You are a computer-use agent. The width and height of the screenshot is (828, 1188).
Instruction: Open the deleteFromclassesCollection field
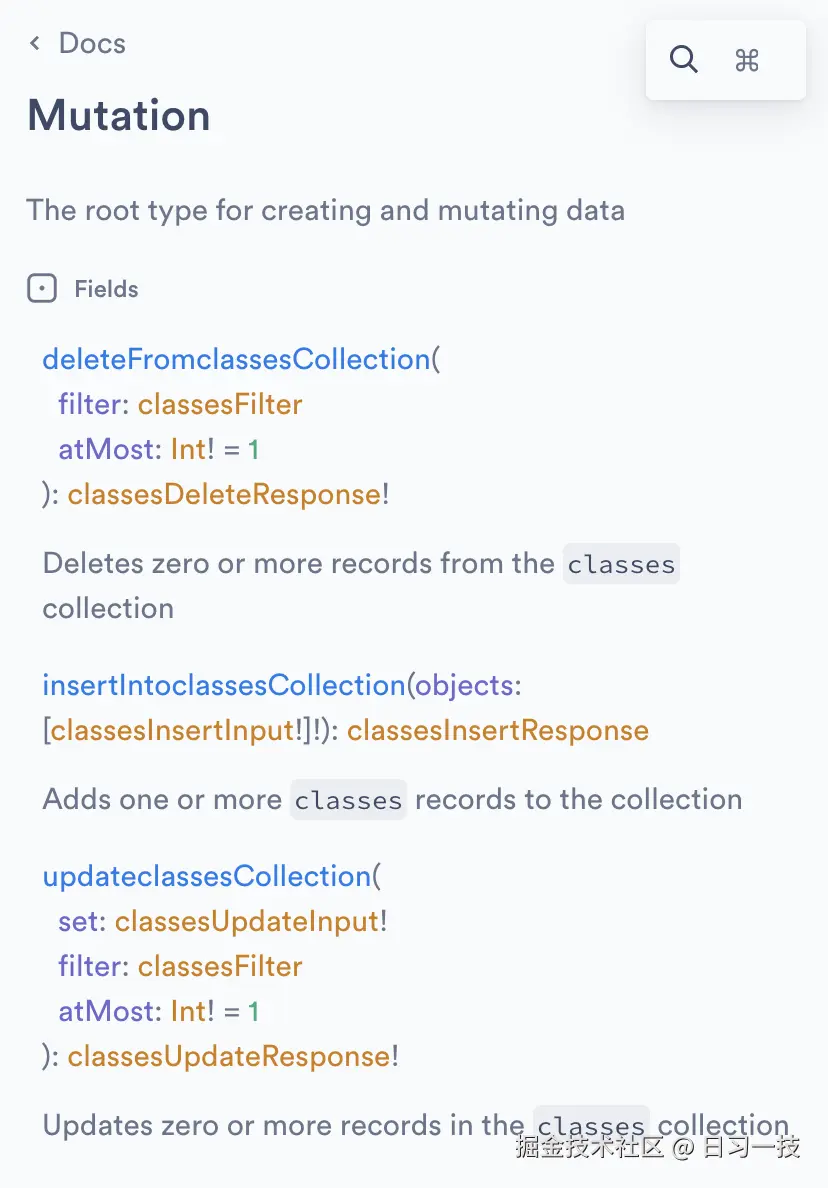236,359
